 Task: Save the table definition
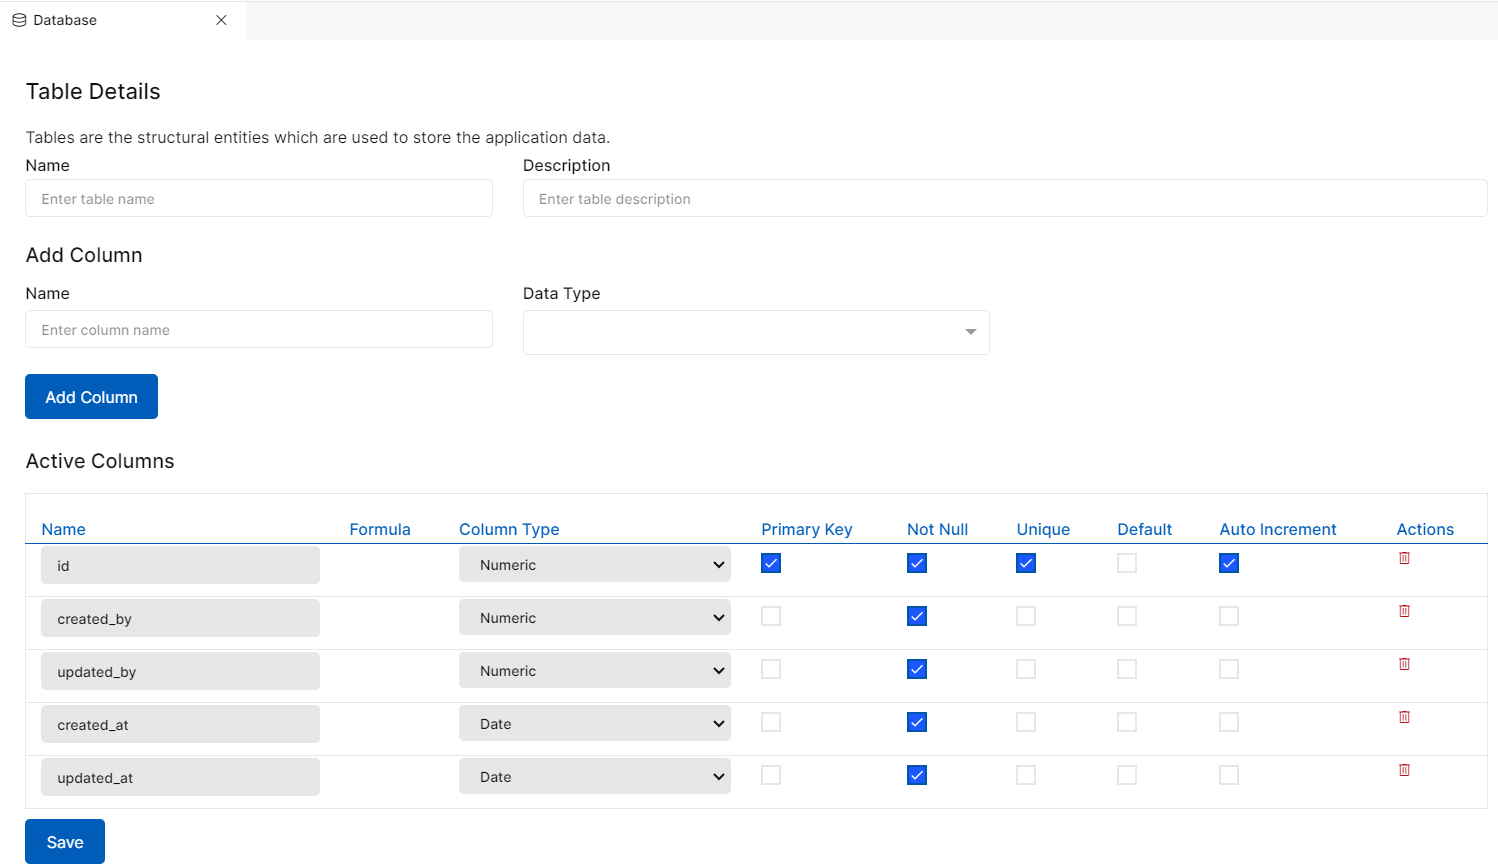tap(65, 841)
